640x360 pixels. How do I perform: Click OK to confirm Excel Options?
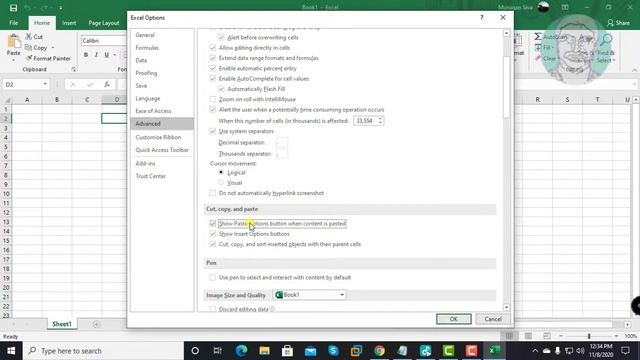click(x=453, y=319)
